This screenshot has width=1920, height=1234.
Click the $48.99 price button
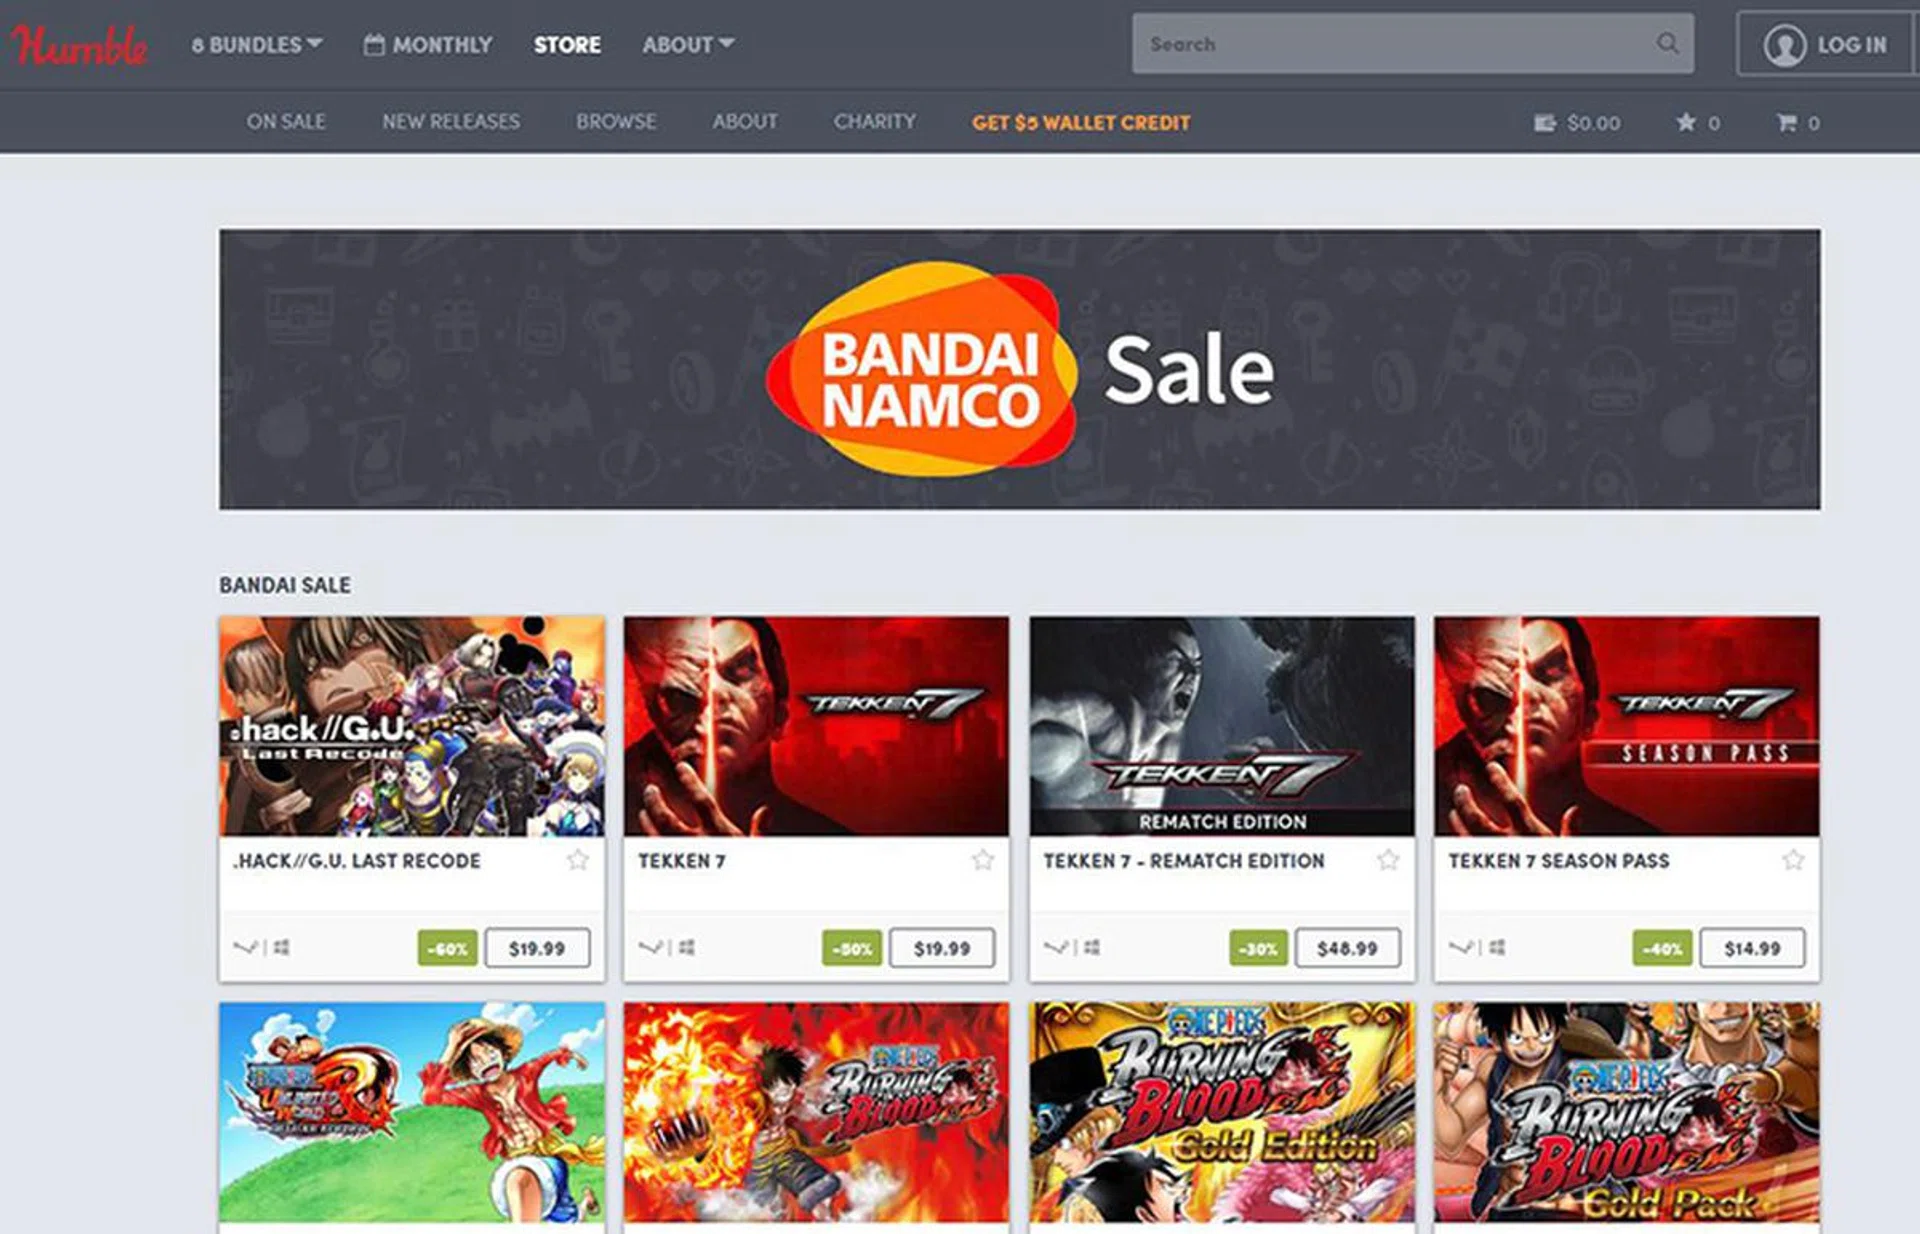pyautogui.click(x=1347, y=948)
